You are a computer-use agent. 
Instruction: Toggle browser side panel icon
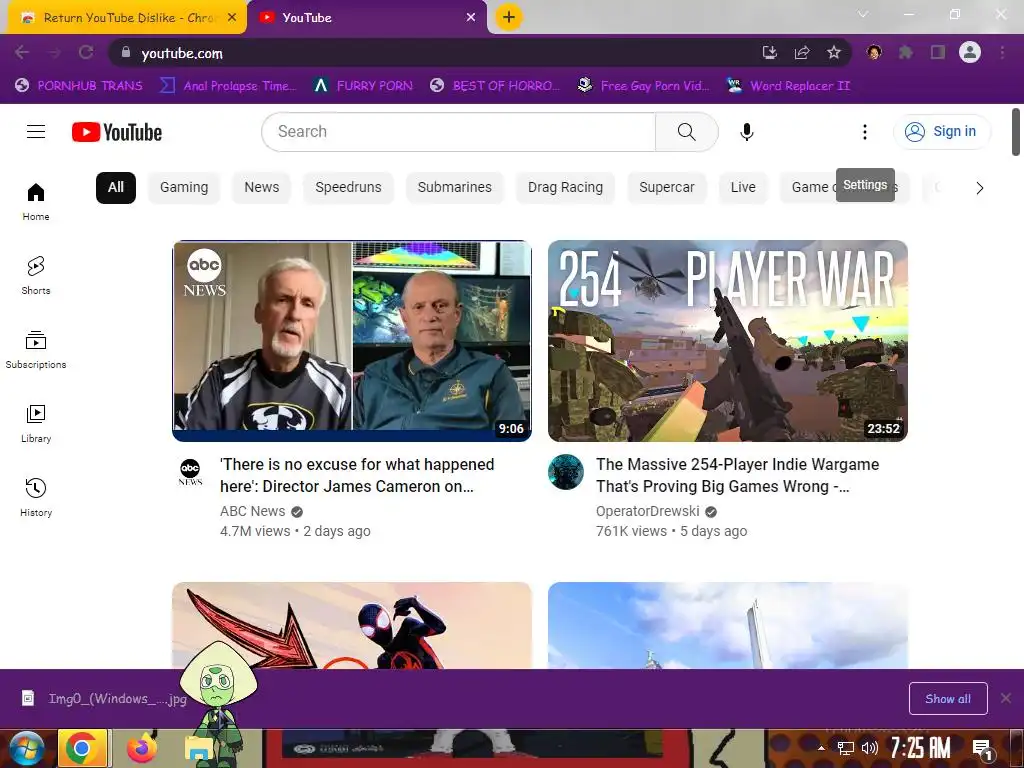[938, 53]
